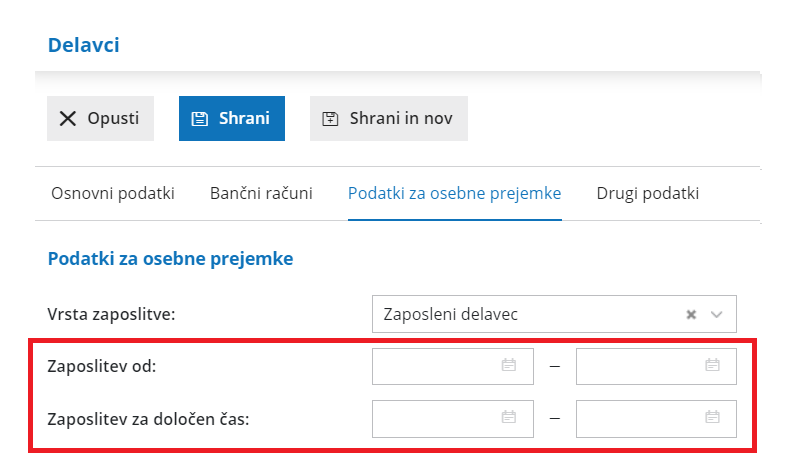Click the Opusti button
797x471 pixels.
point(101,119)
